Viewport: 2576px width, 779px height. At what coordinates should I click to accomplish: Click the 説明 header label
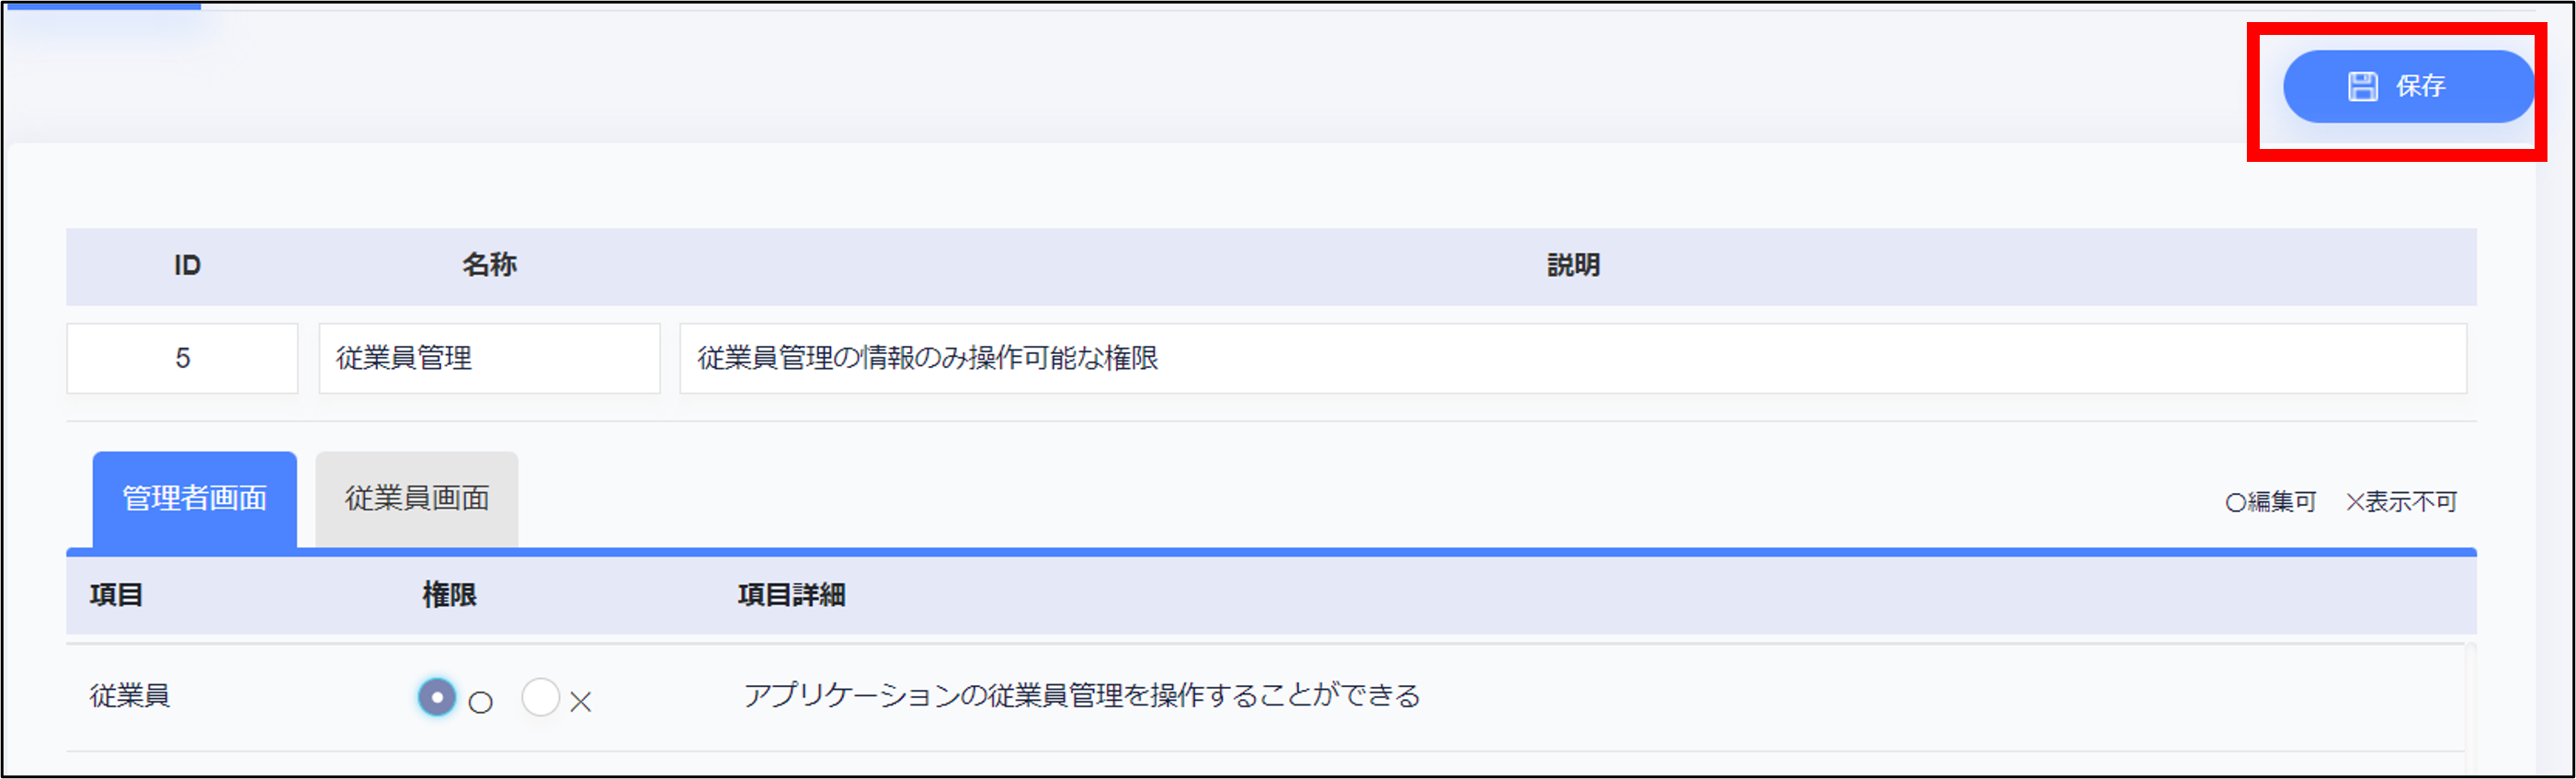point(1573,265)
